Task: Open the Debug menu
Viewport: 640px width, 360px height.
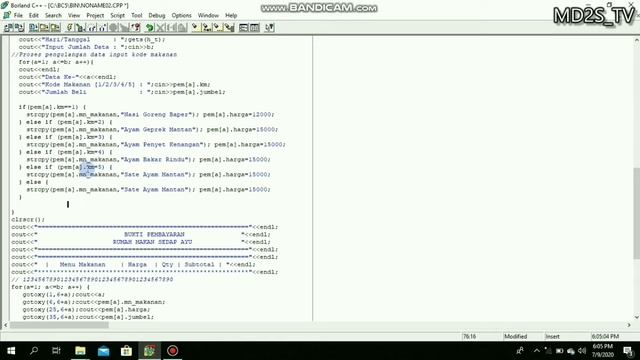Action: 157,16
